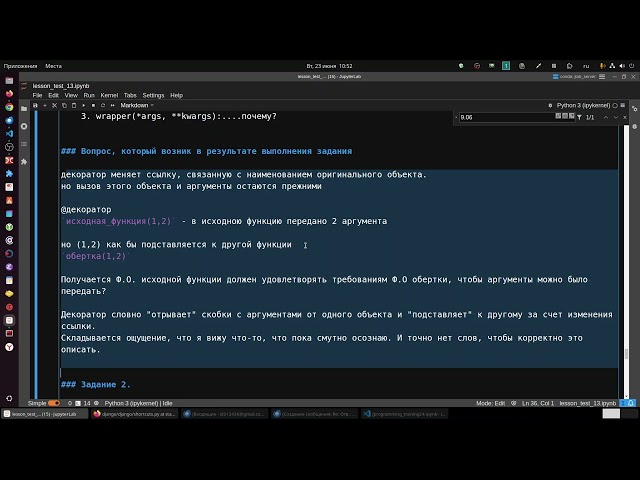Click the volume icon in system tray
Screen dimensions: 640x480
(622, 66)
